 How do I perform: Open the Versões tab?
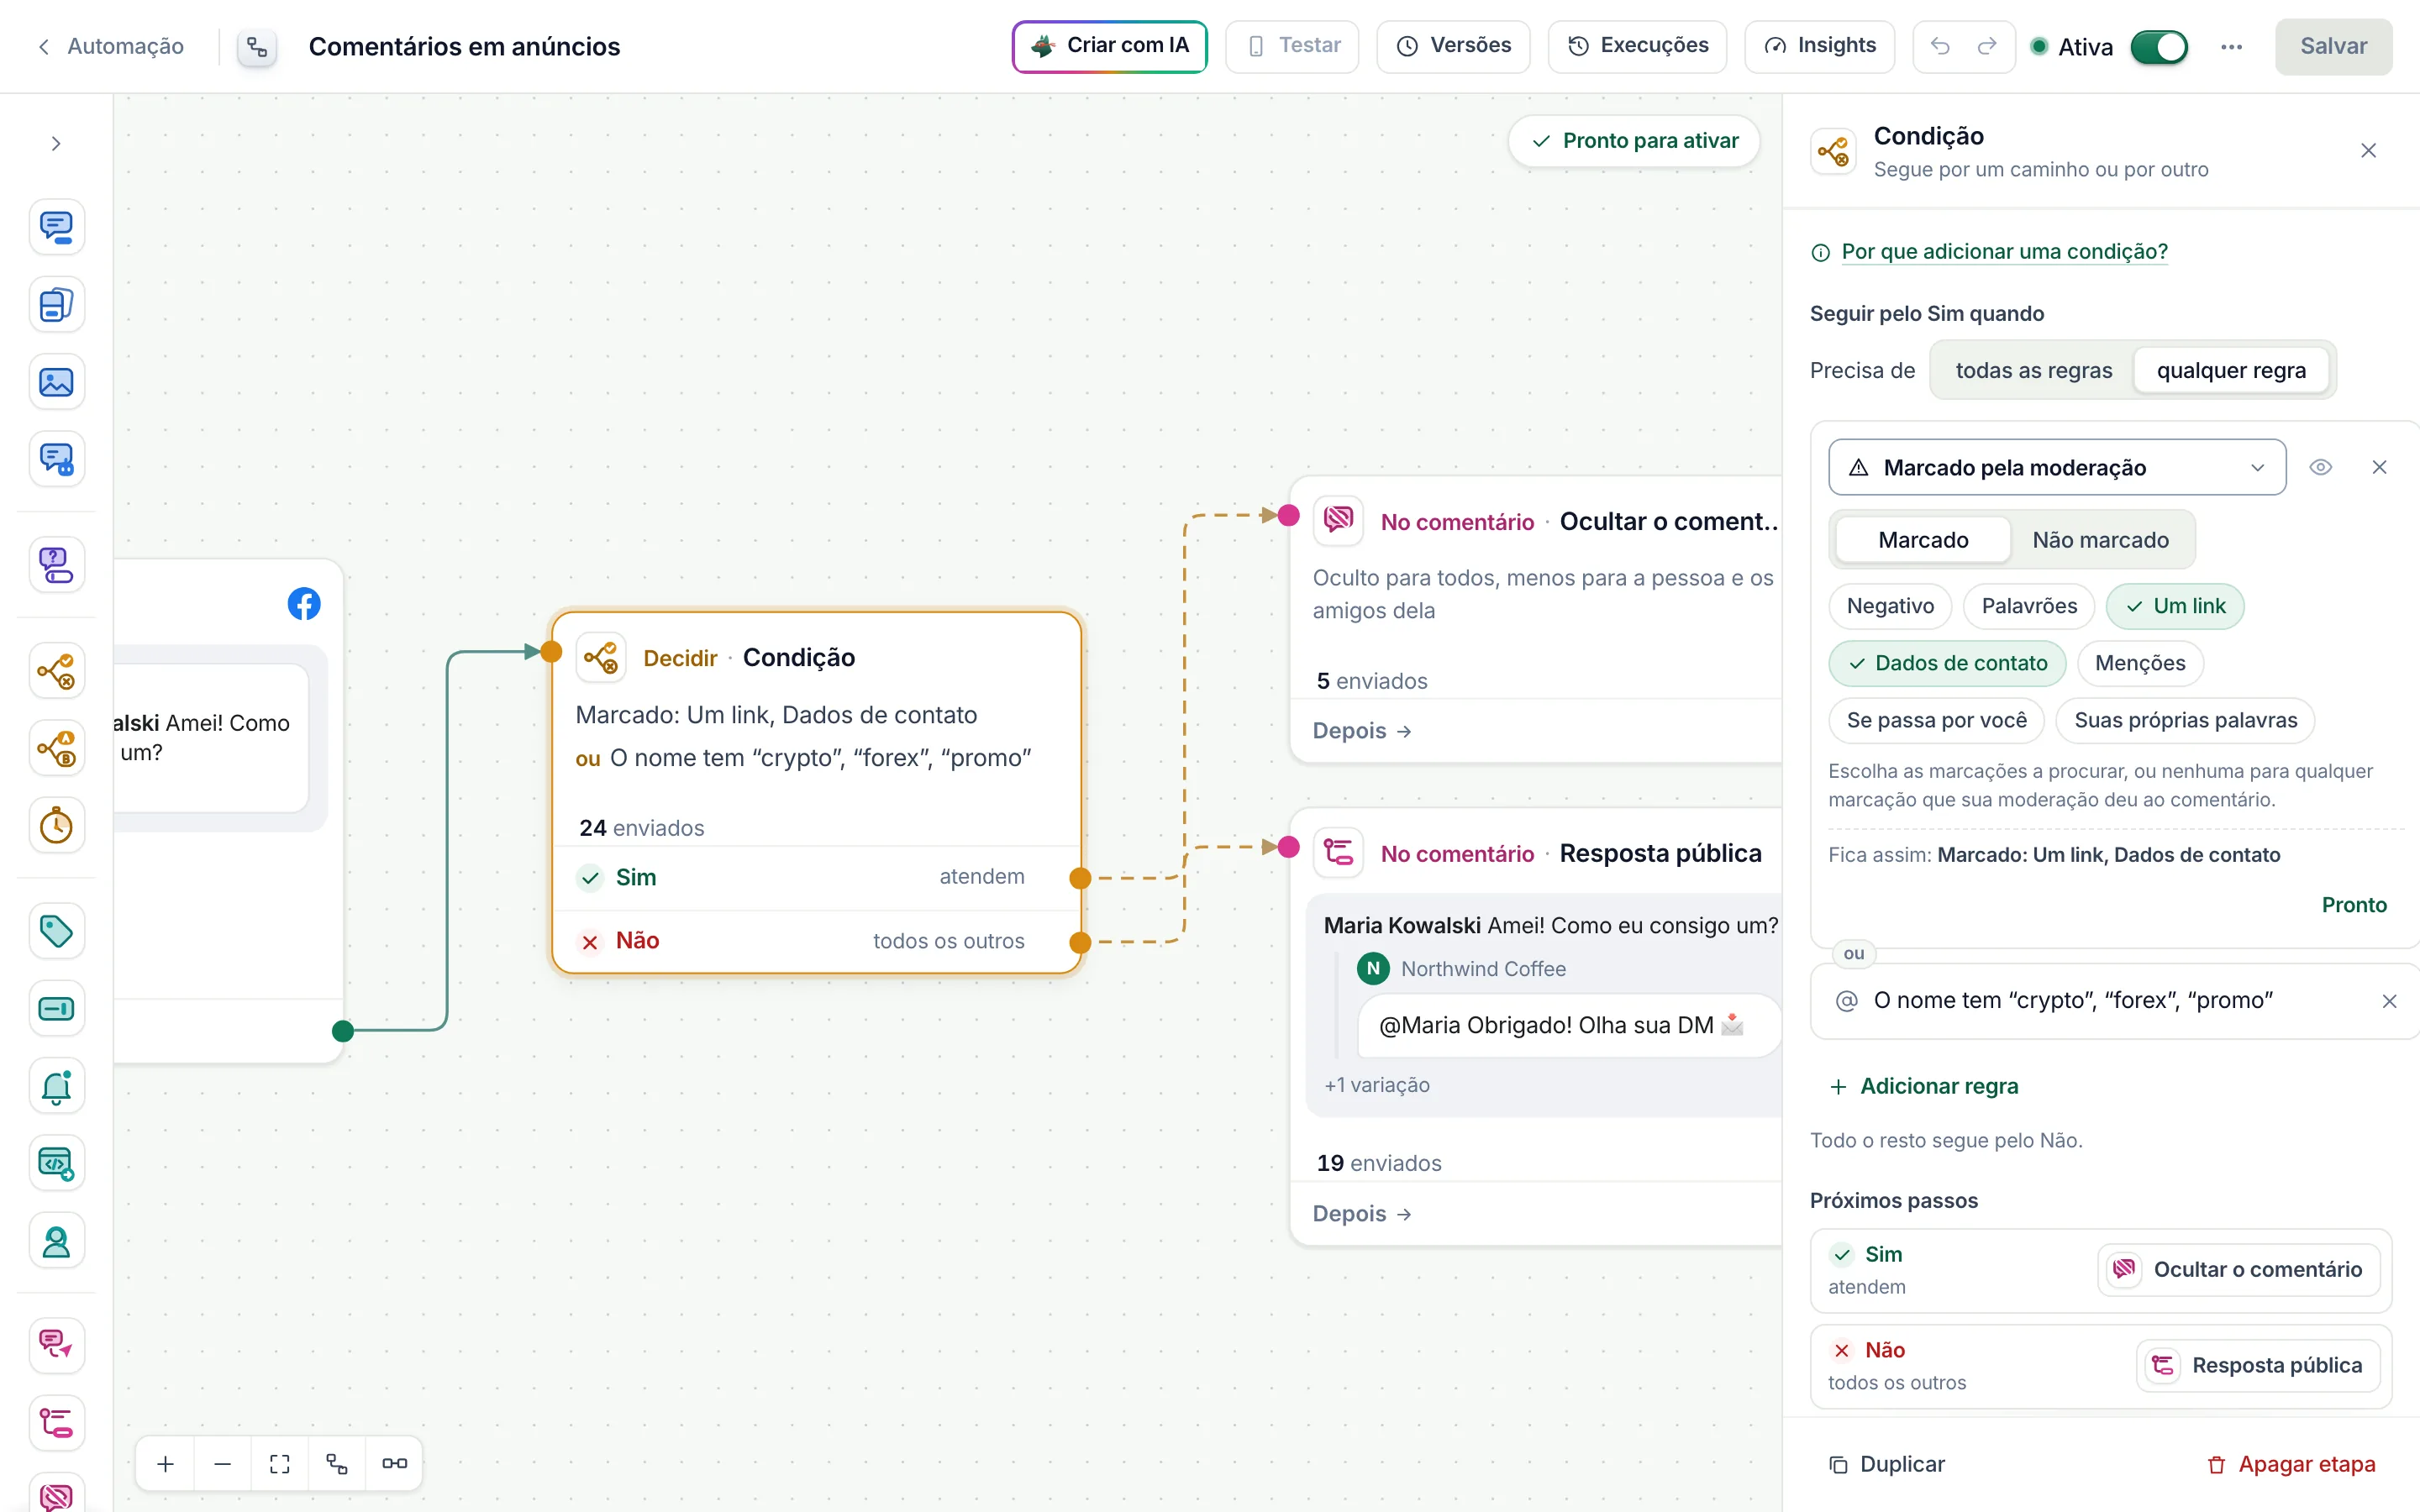1453,46
